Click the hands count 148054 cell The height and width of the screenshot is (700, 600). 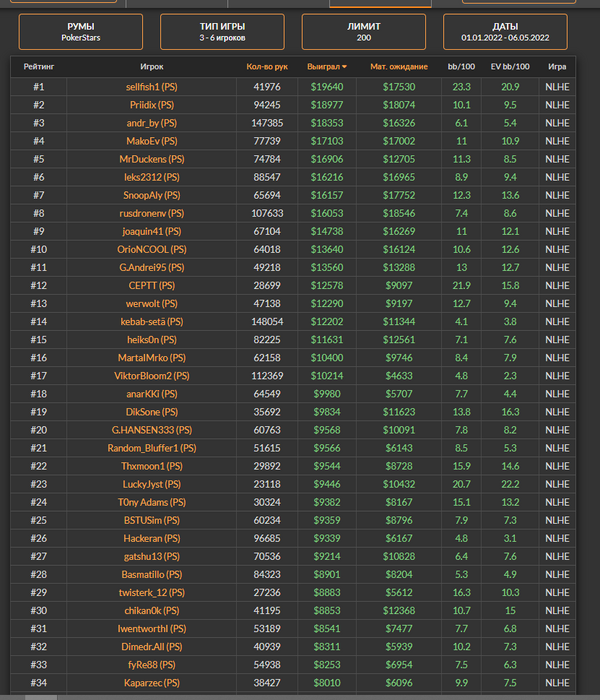[267, 322]
